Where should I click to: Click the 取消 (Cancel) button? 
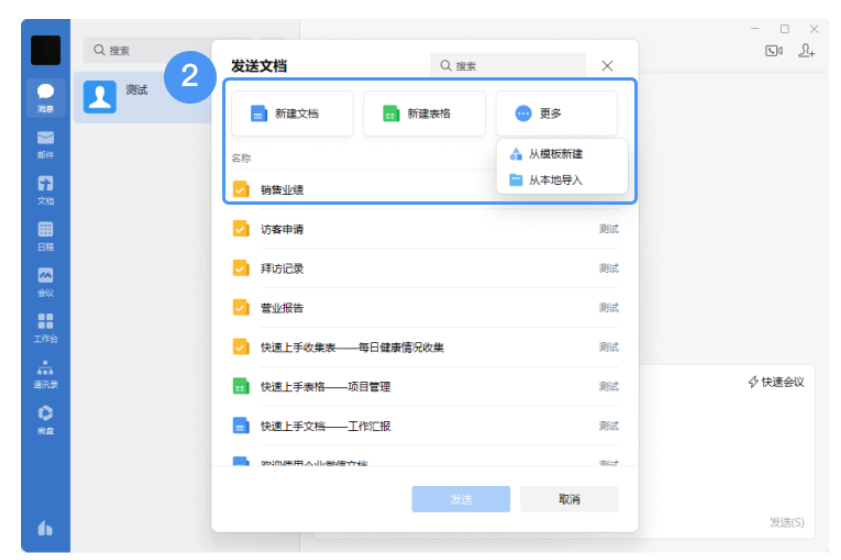click(569, 499)
